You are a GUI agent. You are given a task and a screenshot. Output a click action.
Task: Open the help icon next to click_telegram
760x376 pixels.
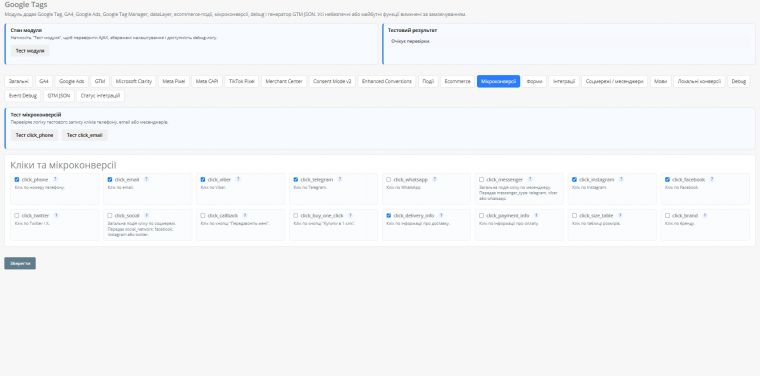coord(340,179)
